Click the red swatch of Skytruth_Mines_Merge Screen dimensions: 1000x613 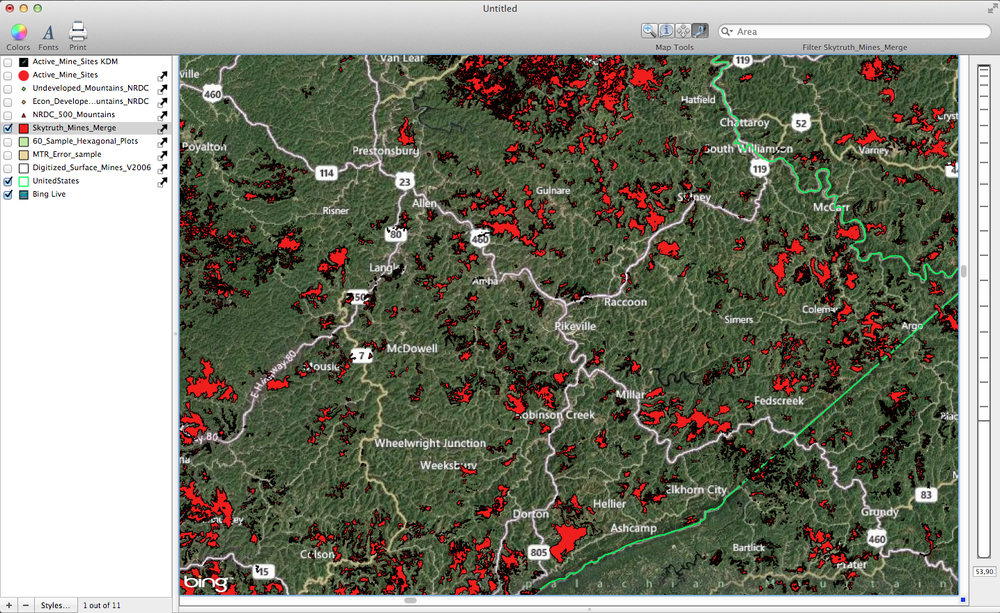tap(23, 129)
